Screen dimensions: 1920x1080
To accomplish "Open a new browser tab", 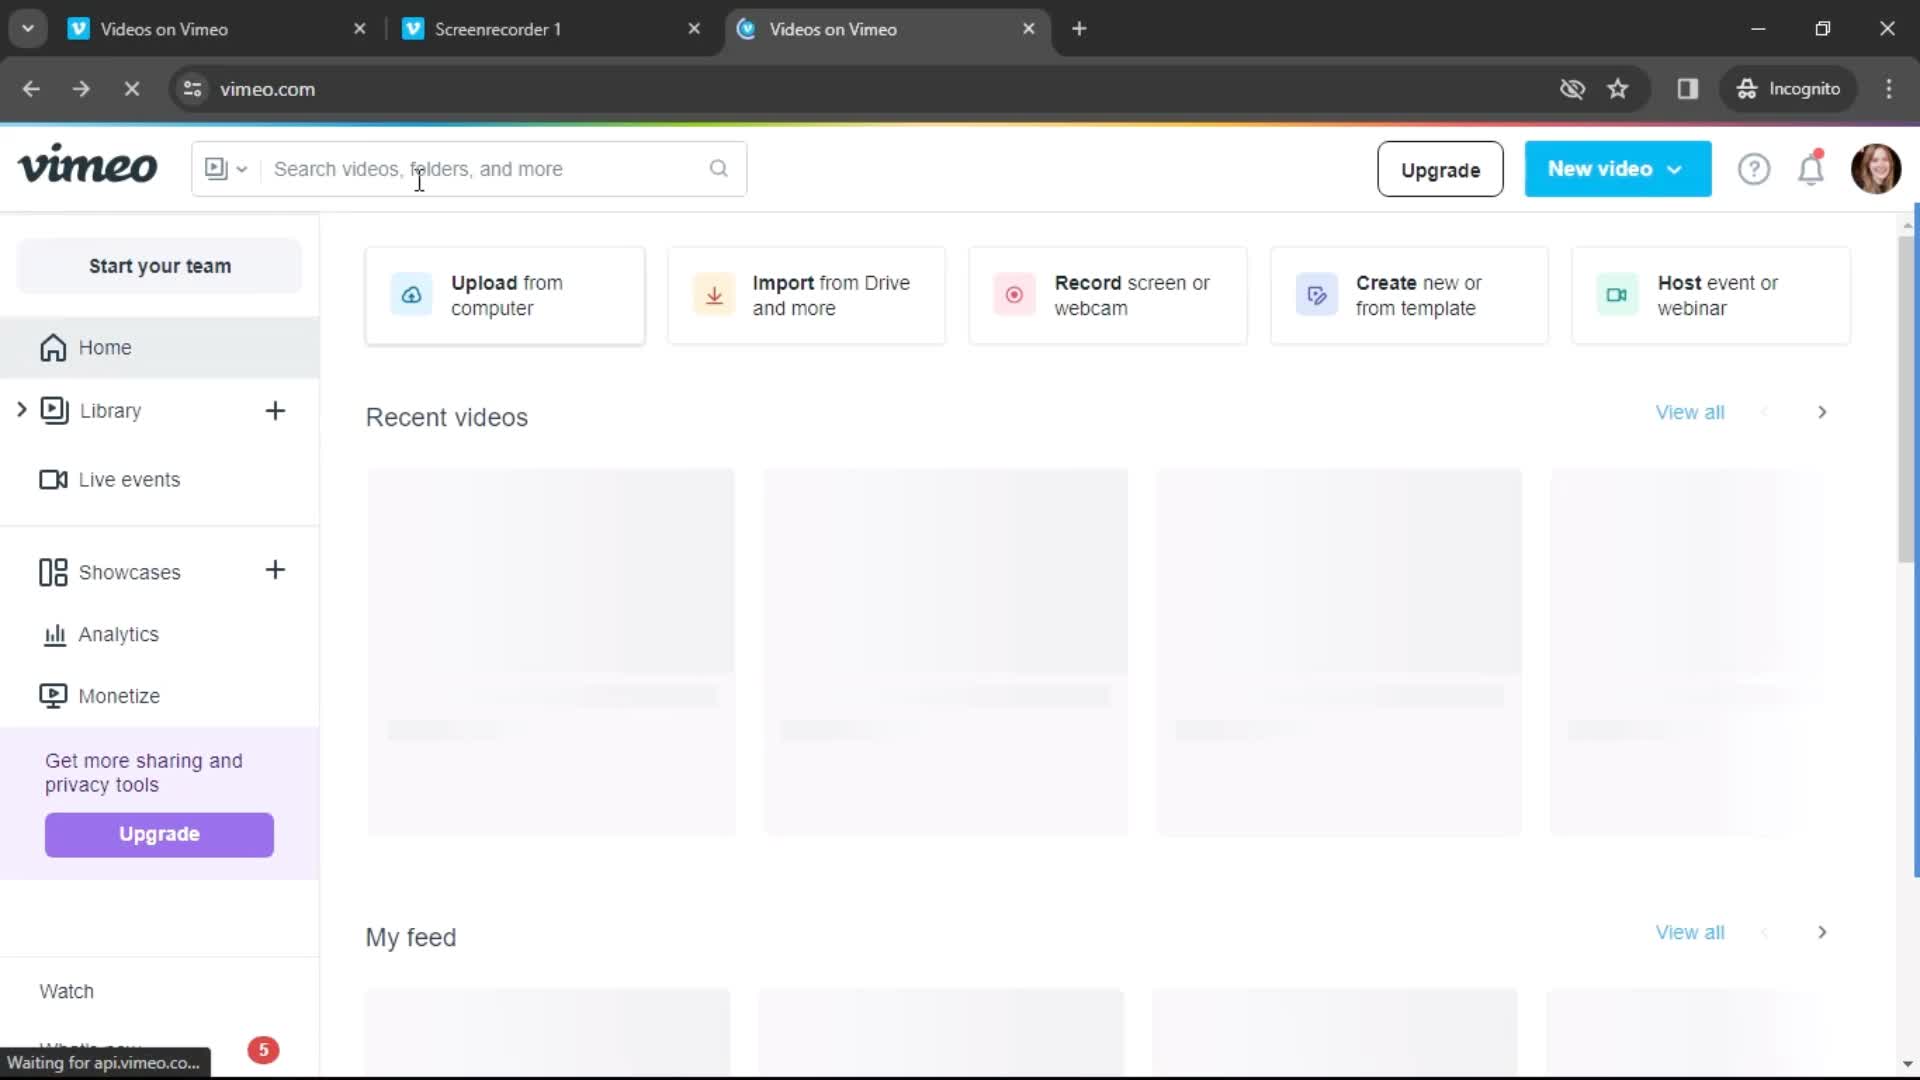I will click(x=1079, y=29).
